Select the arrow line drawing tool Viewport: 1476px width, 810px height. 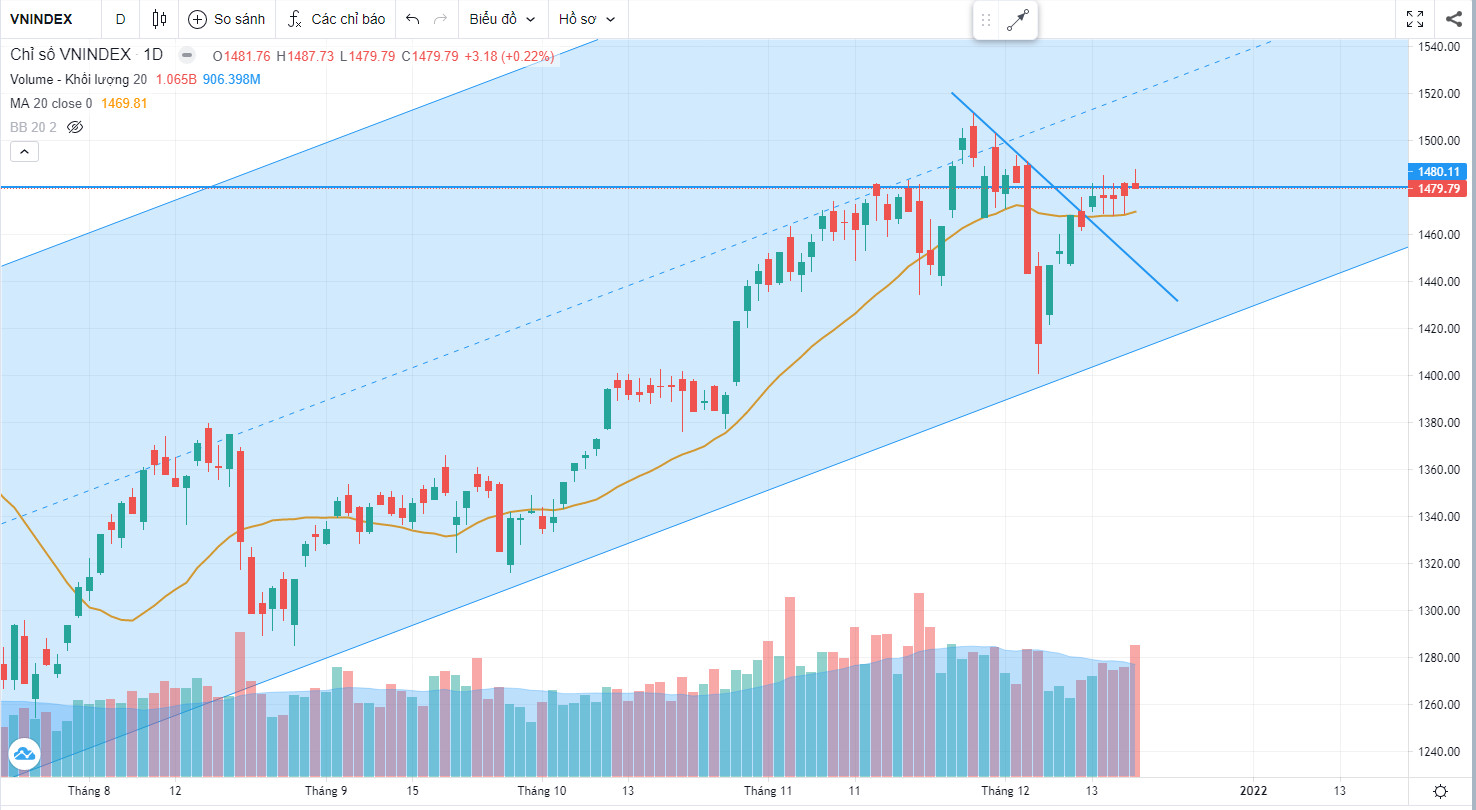point(1018,20)
